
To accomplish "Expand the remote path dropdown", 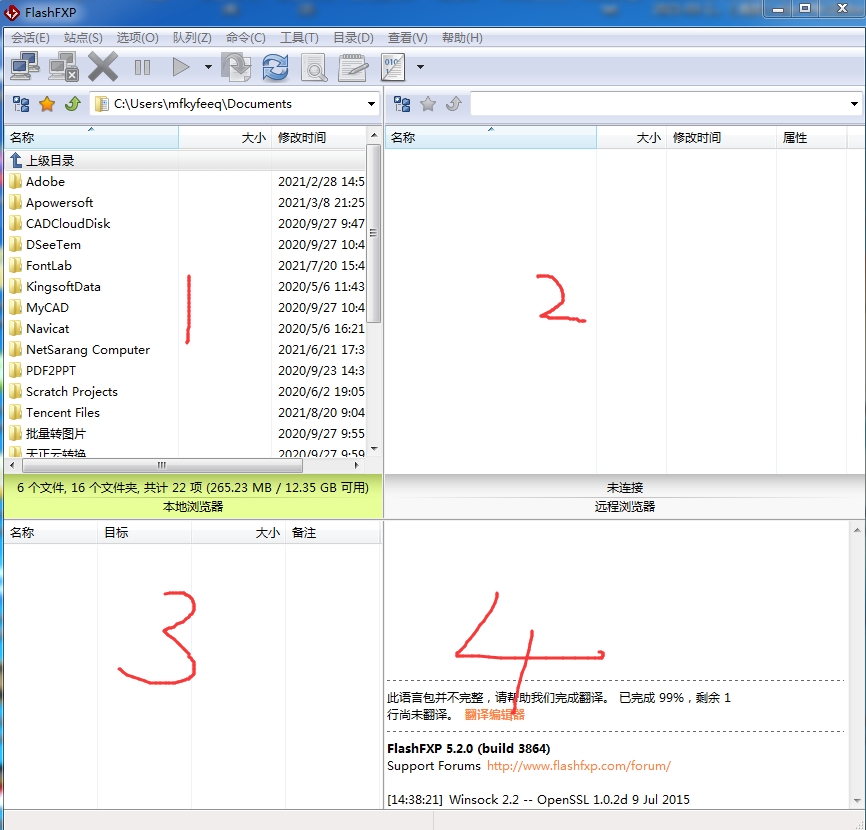I will point(854,104).
